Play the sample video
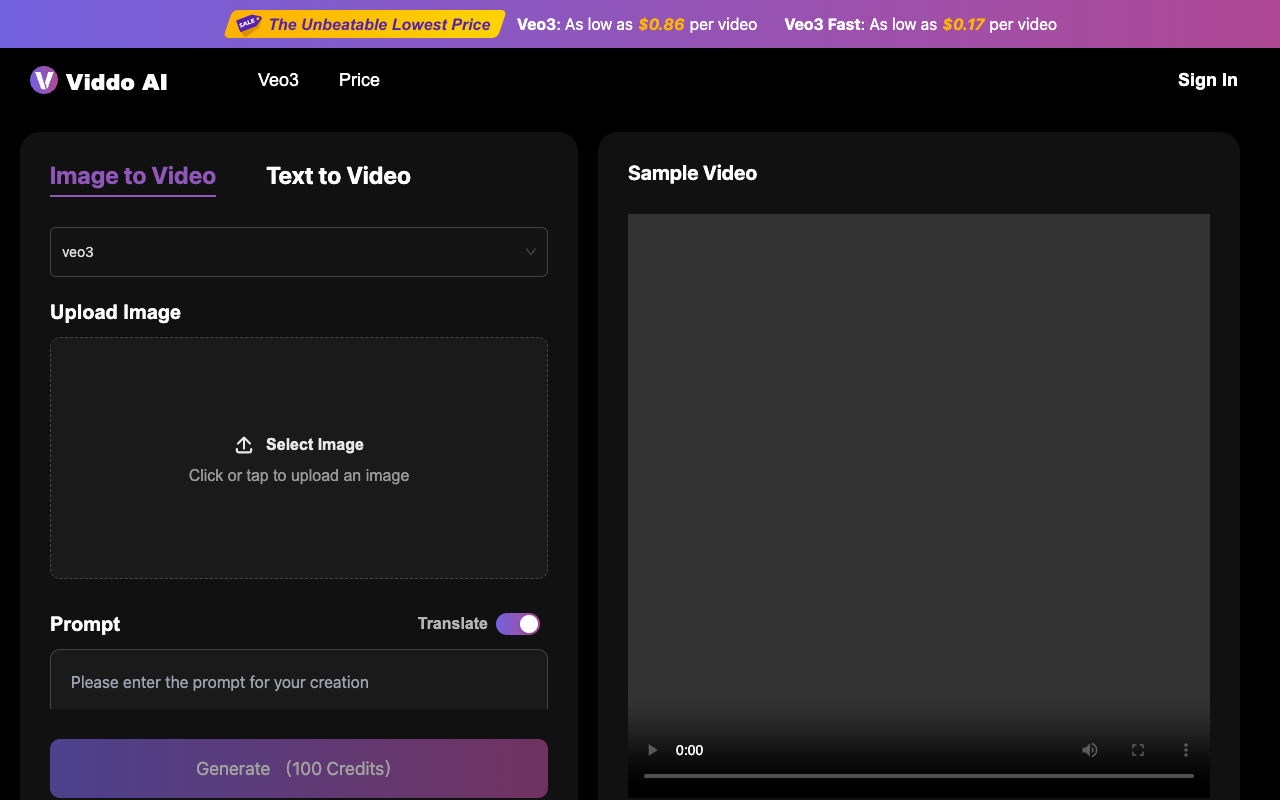Viewport: 1280px width, 800px height. (x=653, y=750)
